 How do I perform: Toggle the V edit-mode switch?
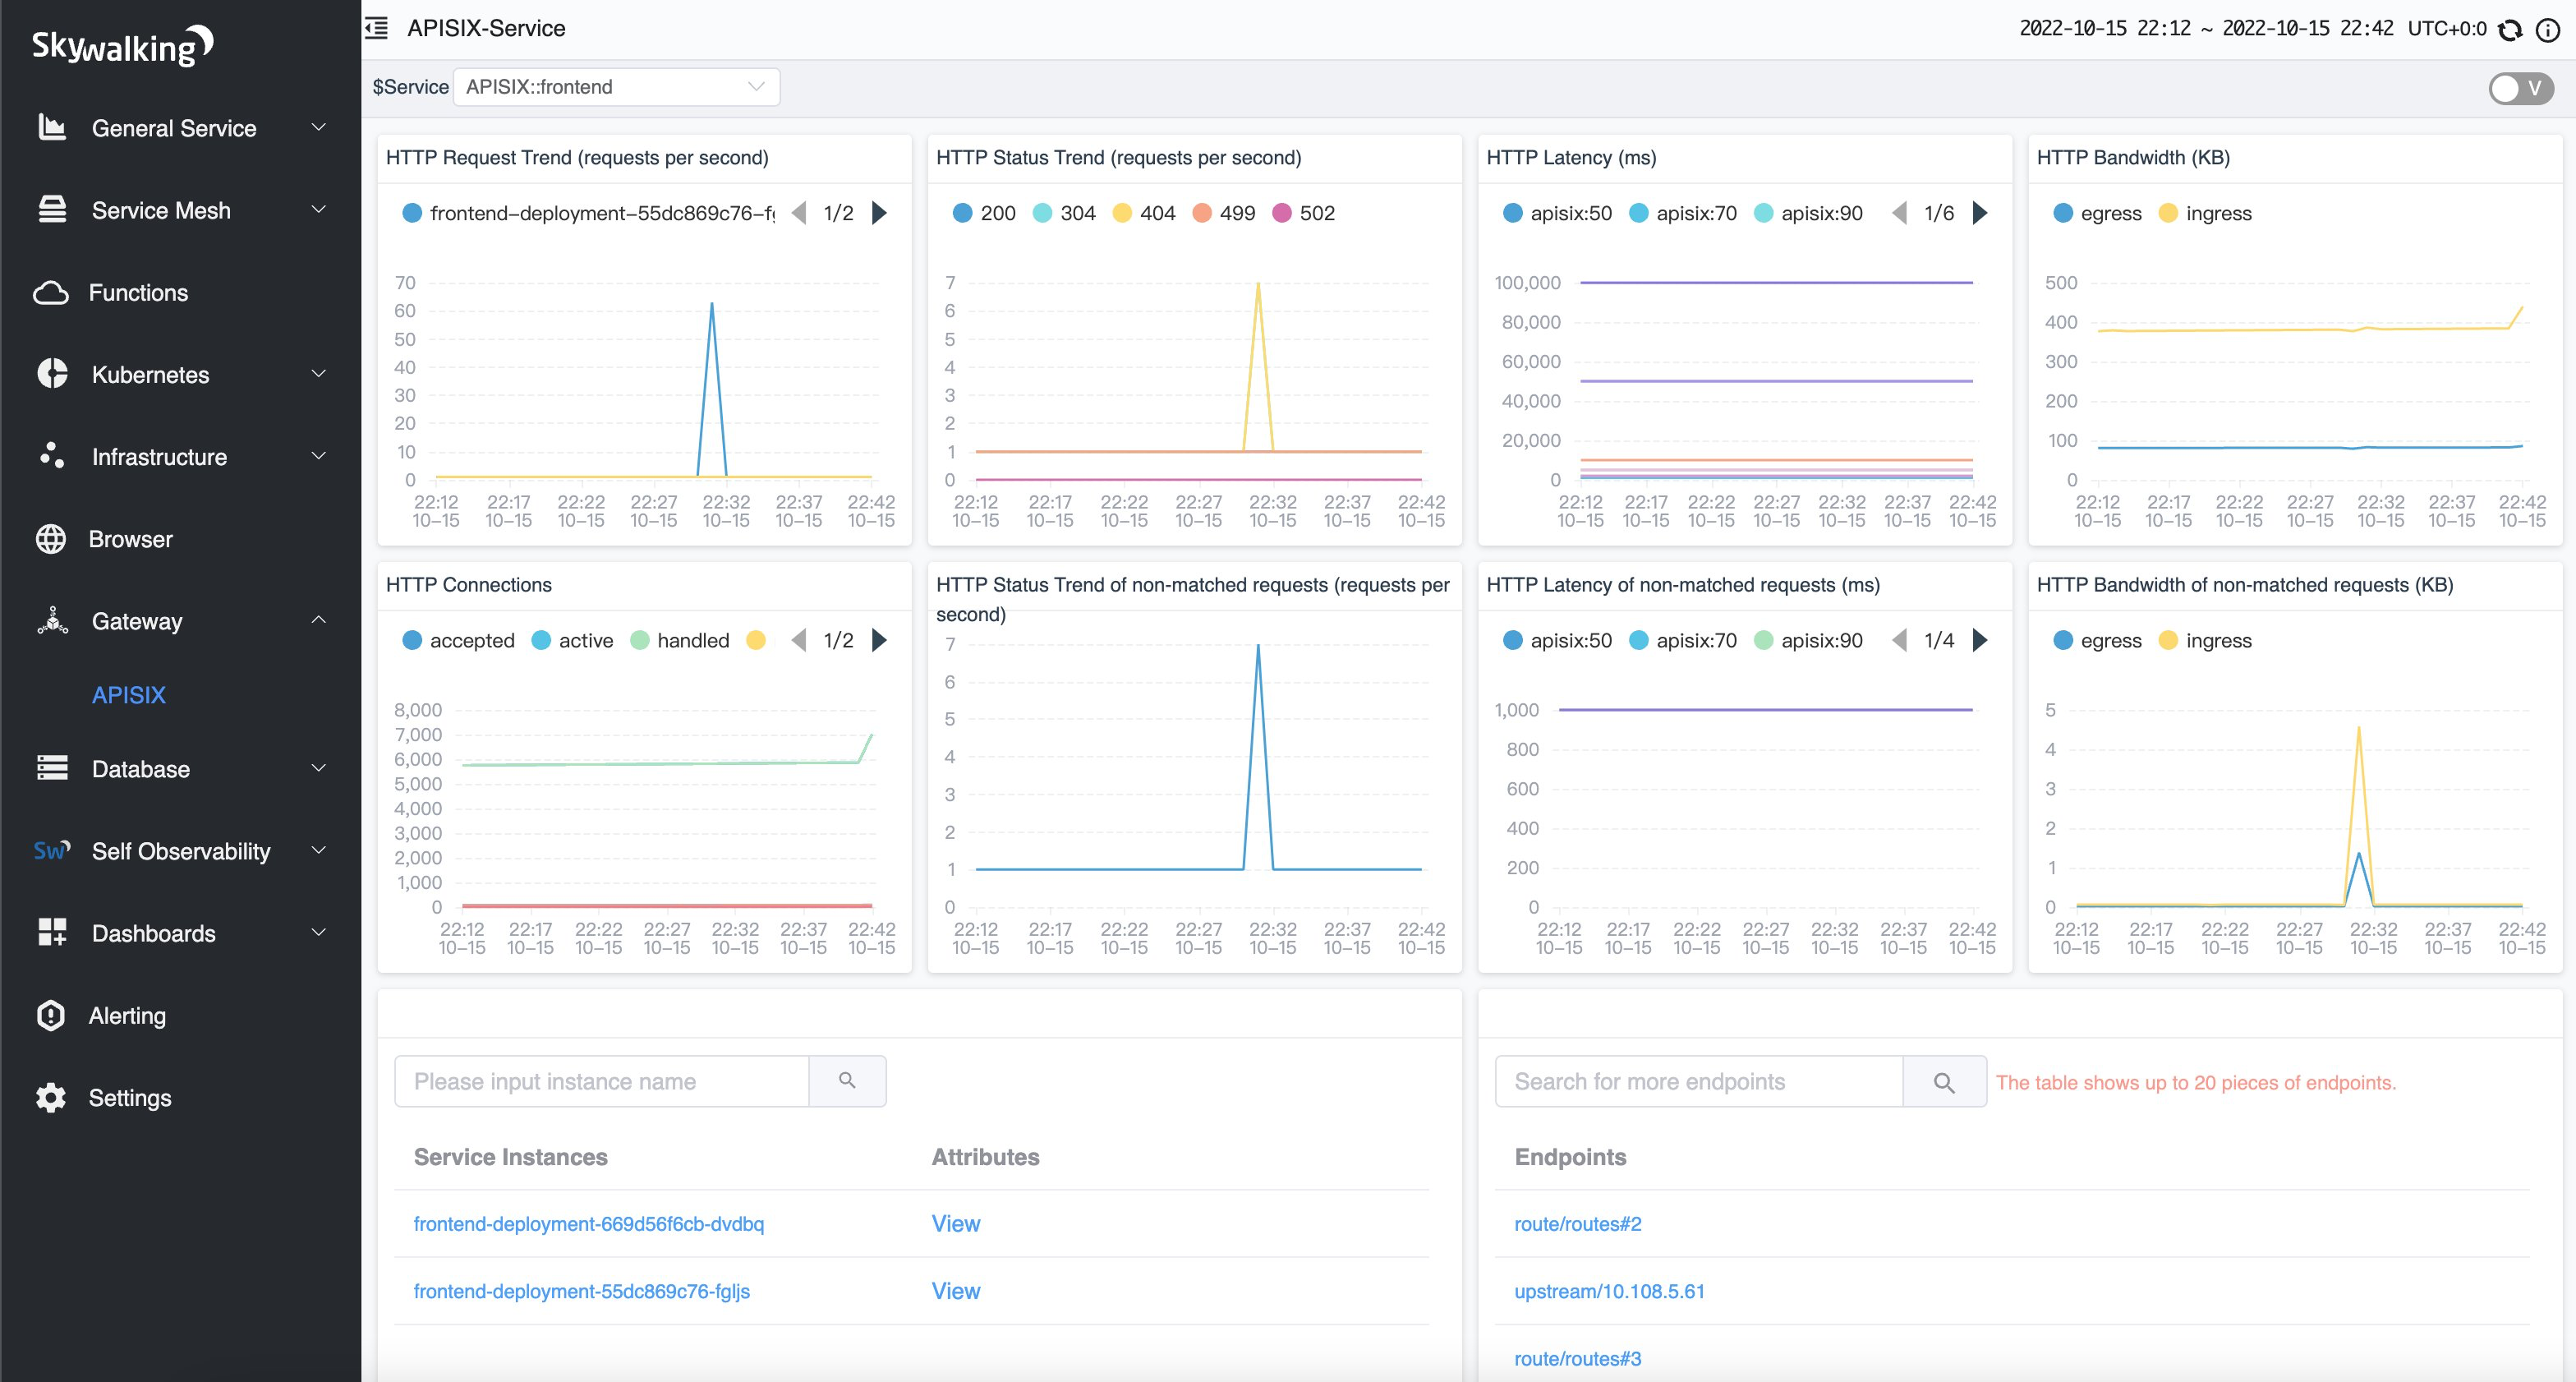pyautogui.click(x=2520, y=88)
